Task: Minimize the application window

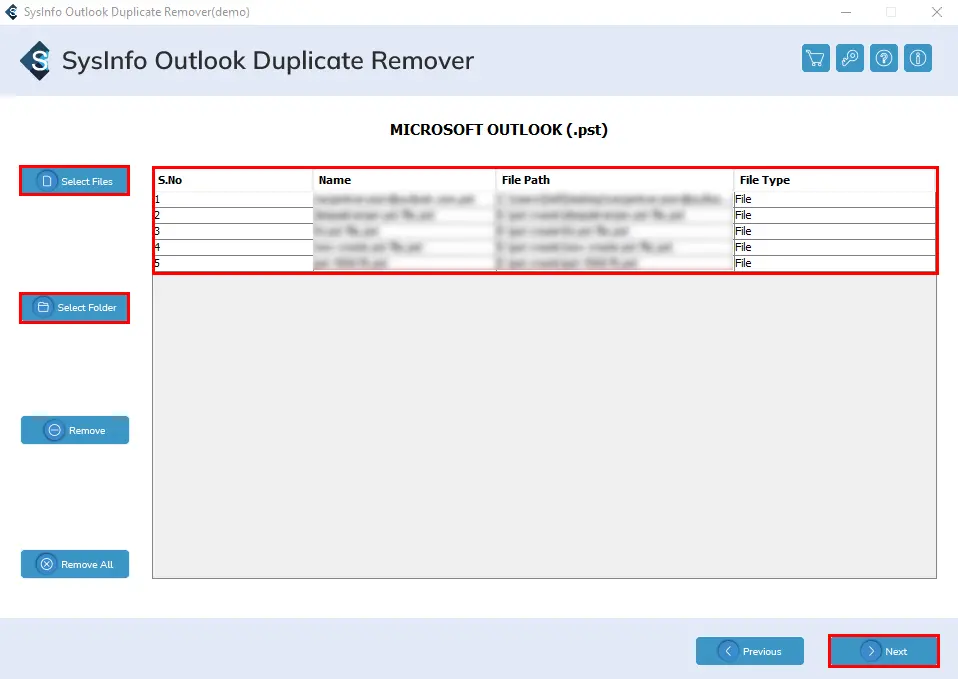Action: point(846,12)
